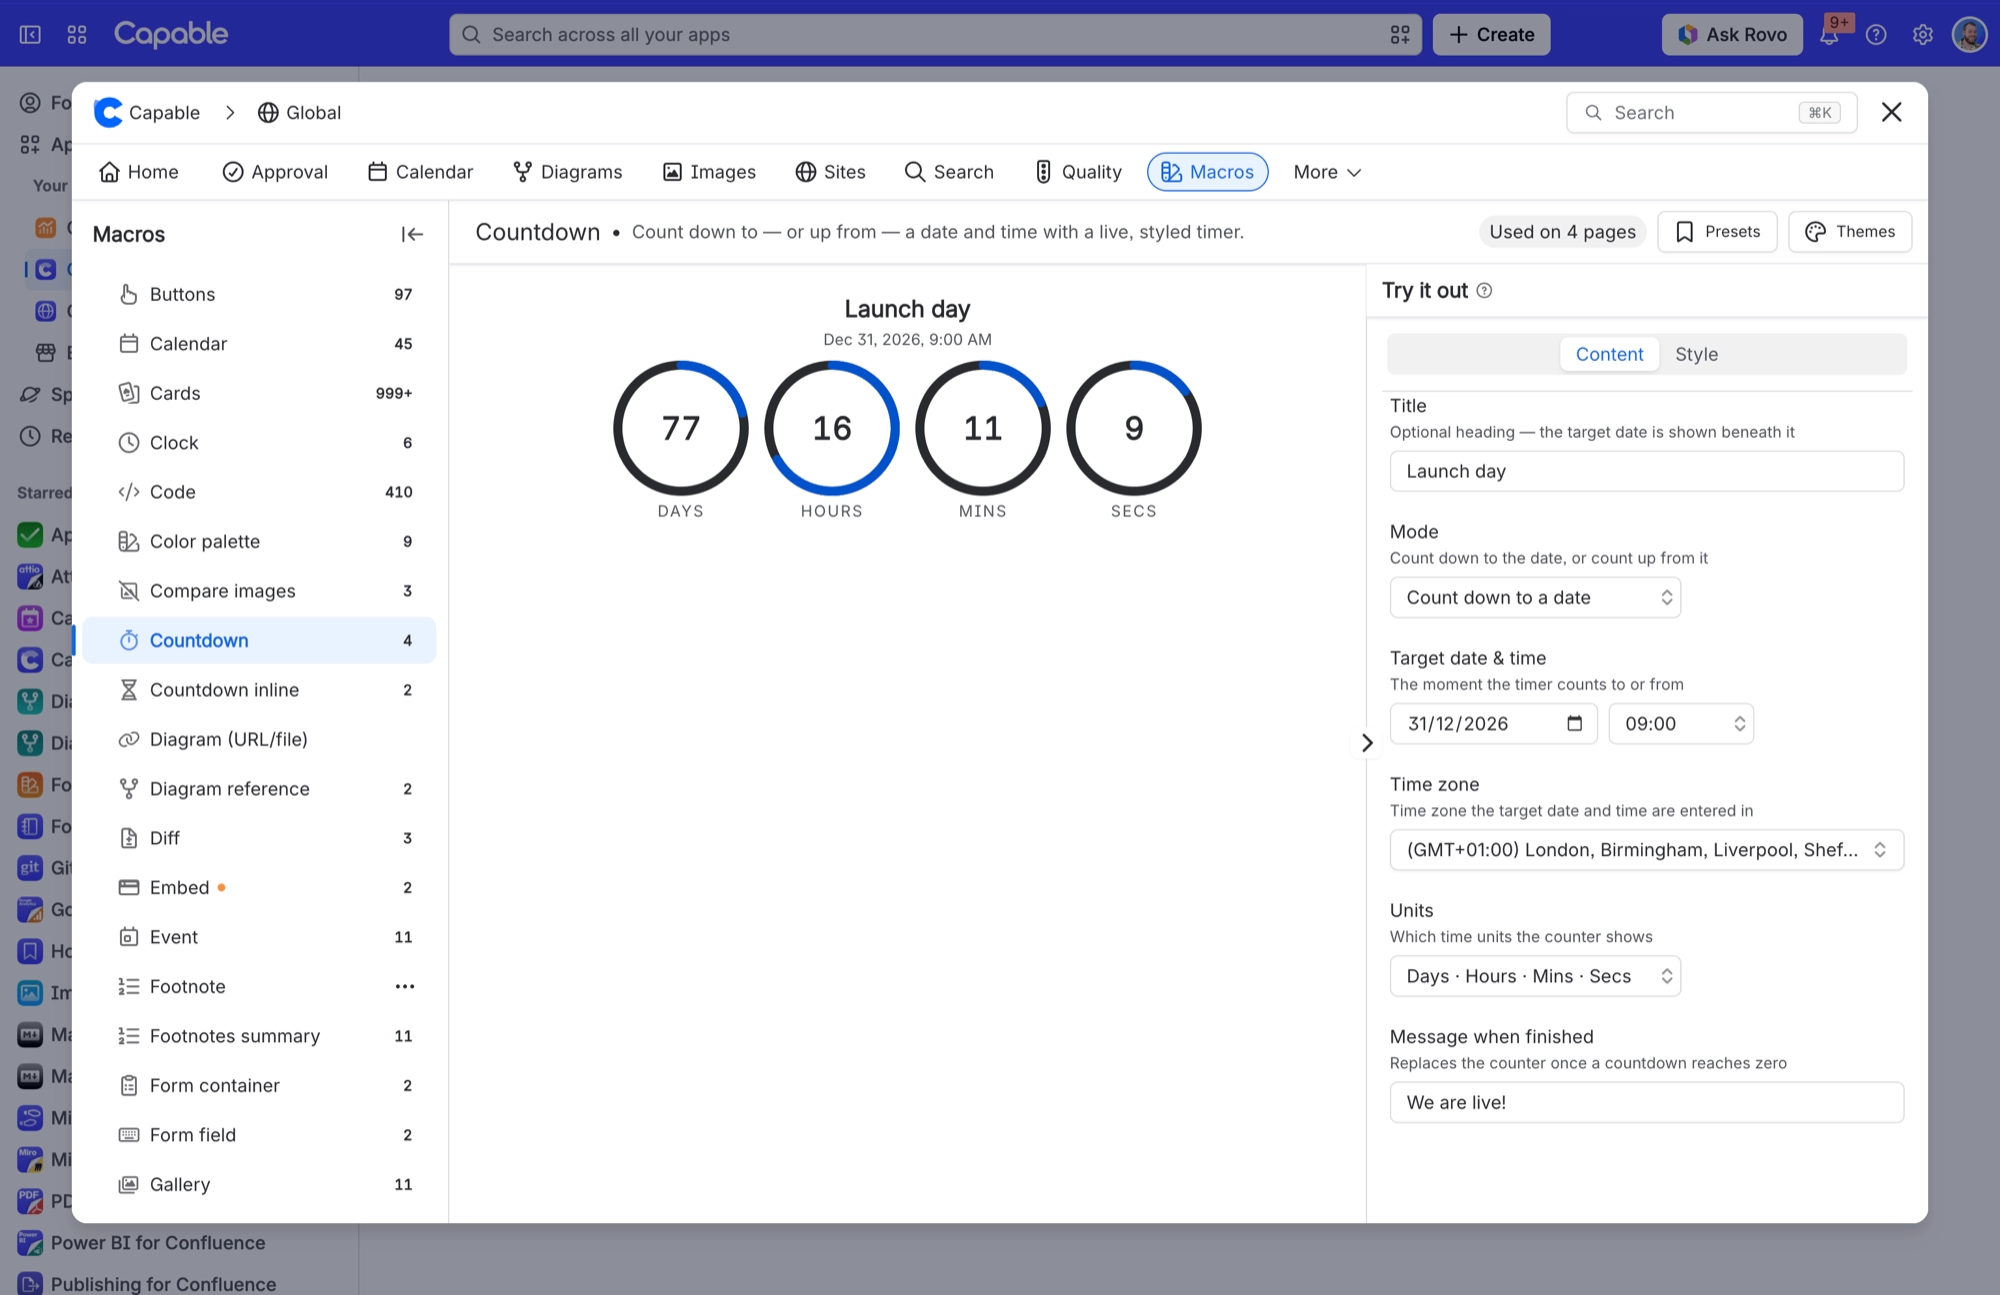Select the Diff macro
This screenshot has width=2000, height=1295.
click(x=259, y=839)
